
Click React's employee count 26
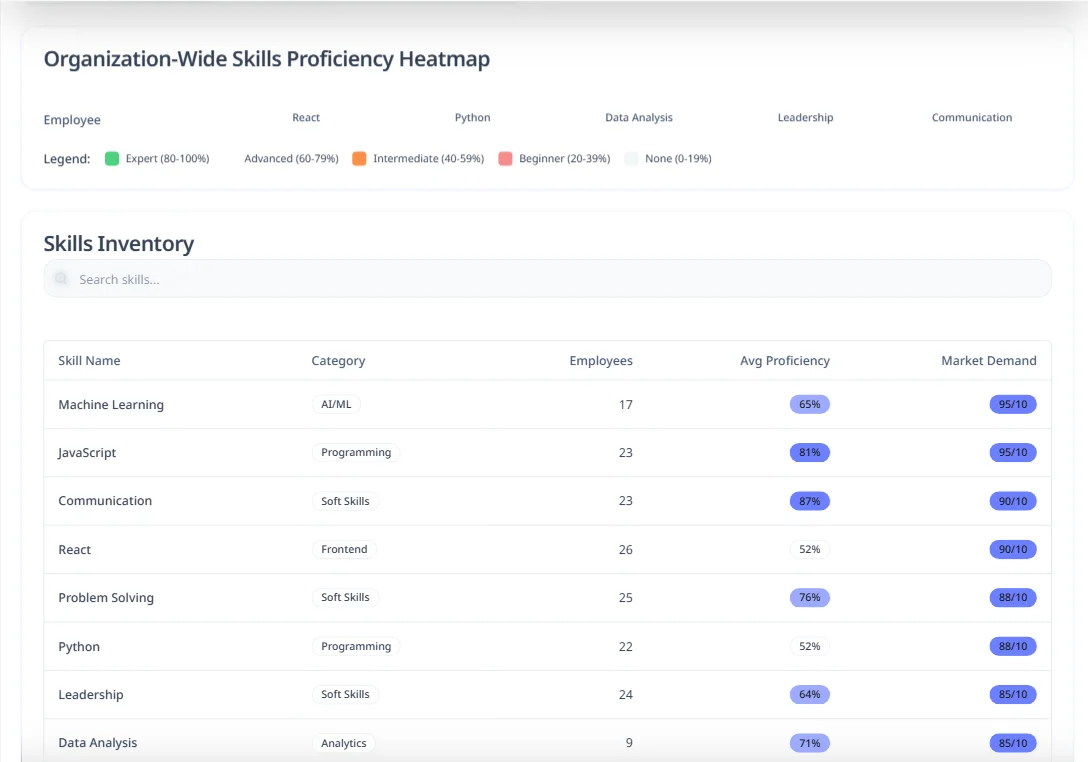(626, 550)
